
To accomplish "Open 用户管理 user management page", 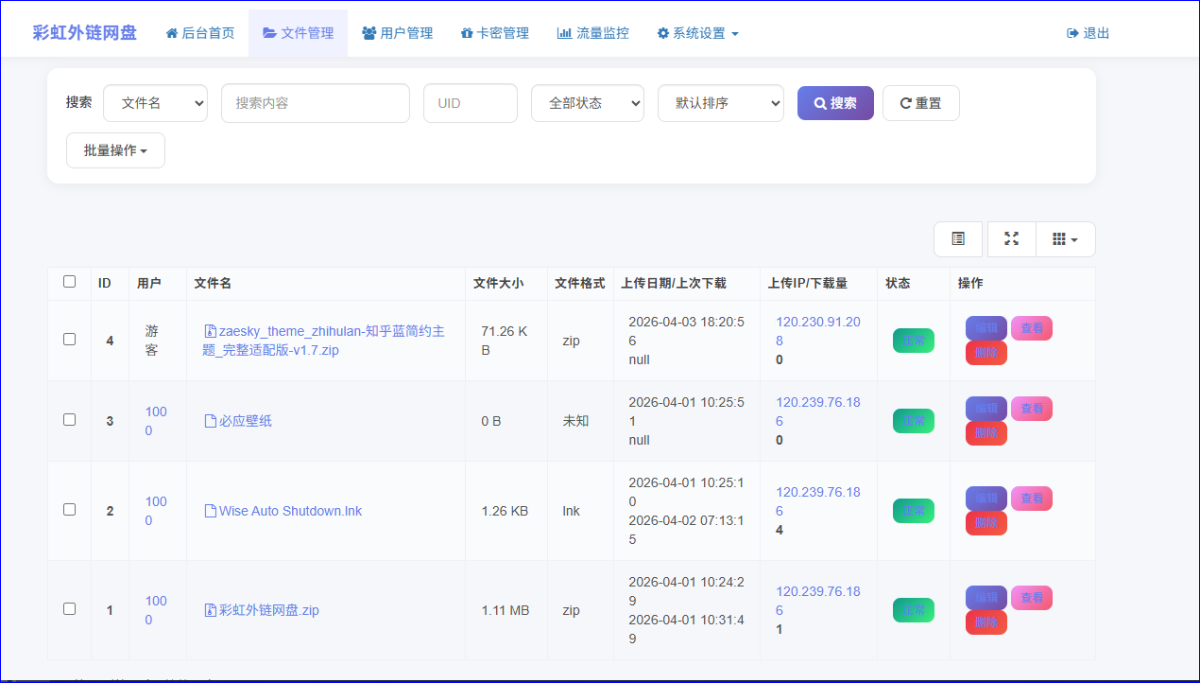I will point(397,33).
